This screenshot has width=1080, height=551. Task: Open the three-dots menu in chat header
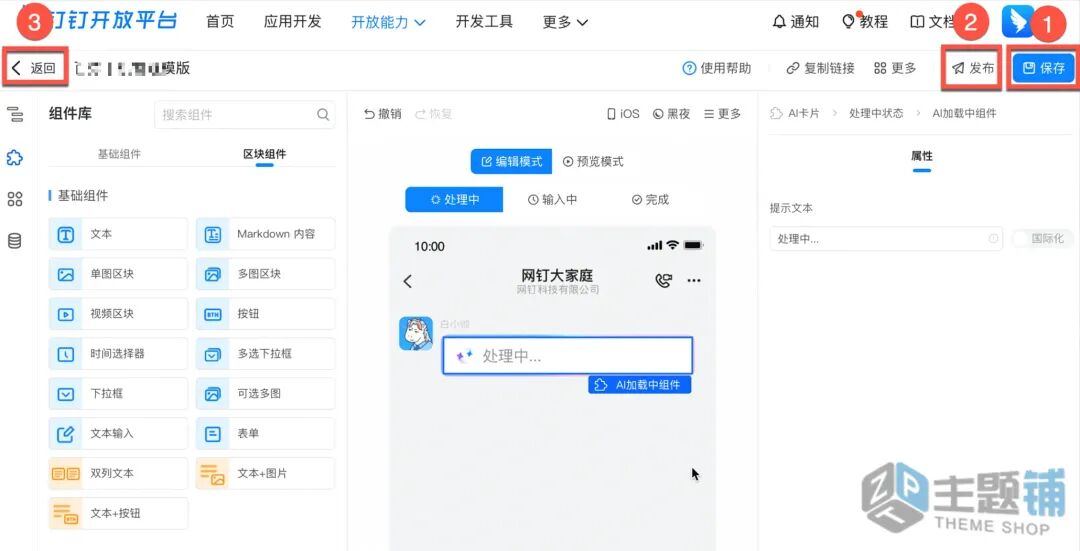tap(694, 280)
